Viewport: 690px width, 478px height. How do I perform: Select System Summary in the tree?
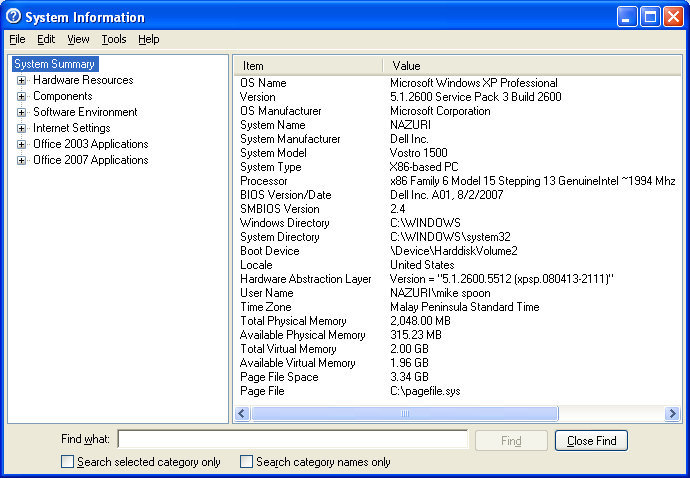pos(55,64)
